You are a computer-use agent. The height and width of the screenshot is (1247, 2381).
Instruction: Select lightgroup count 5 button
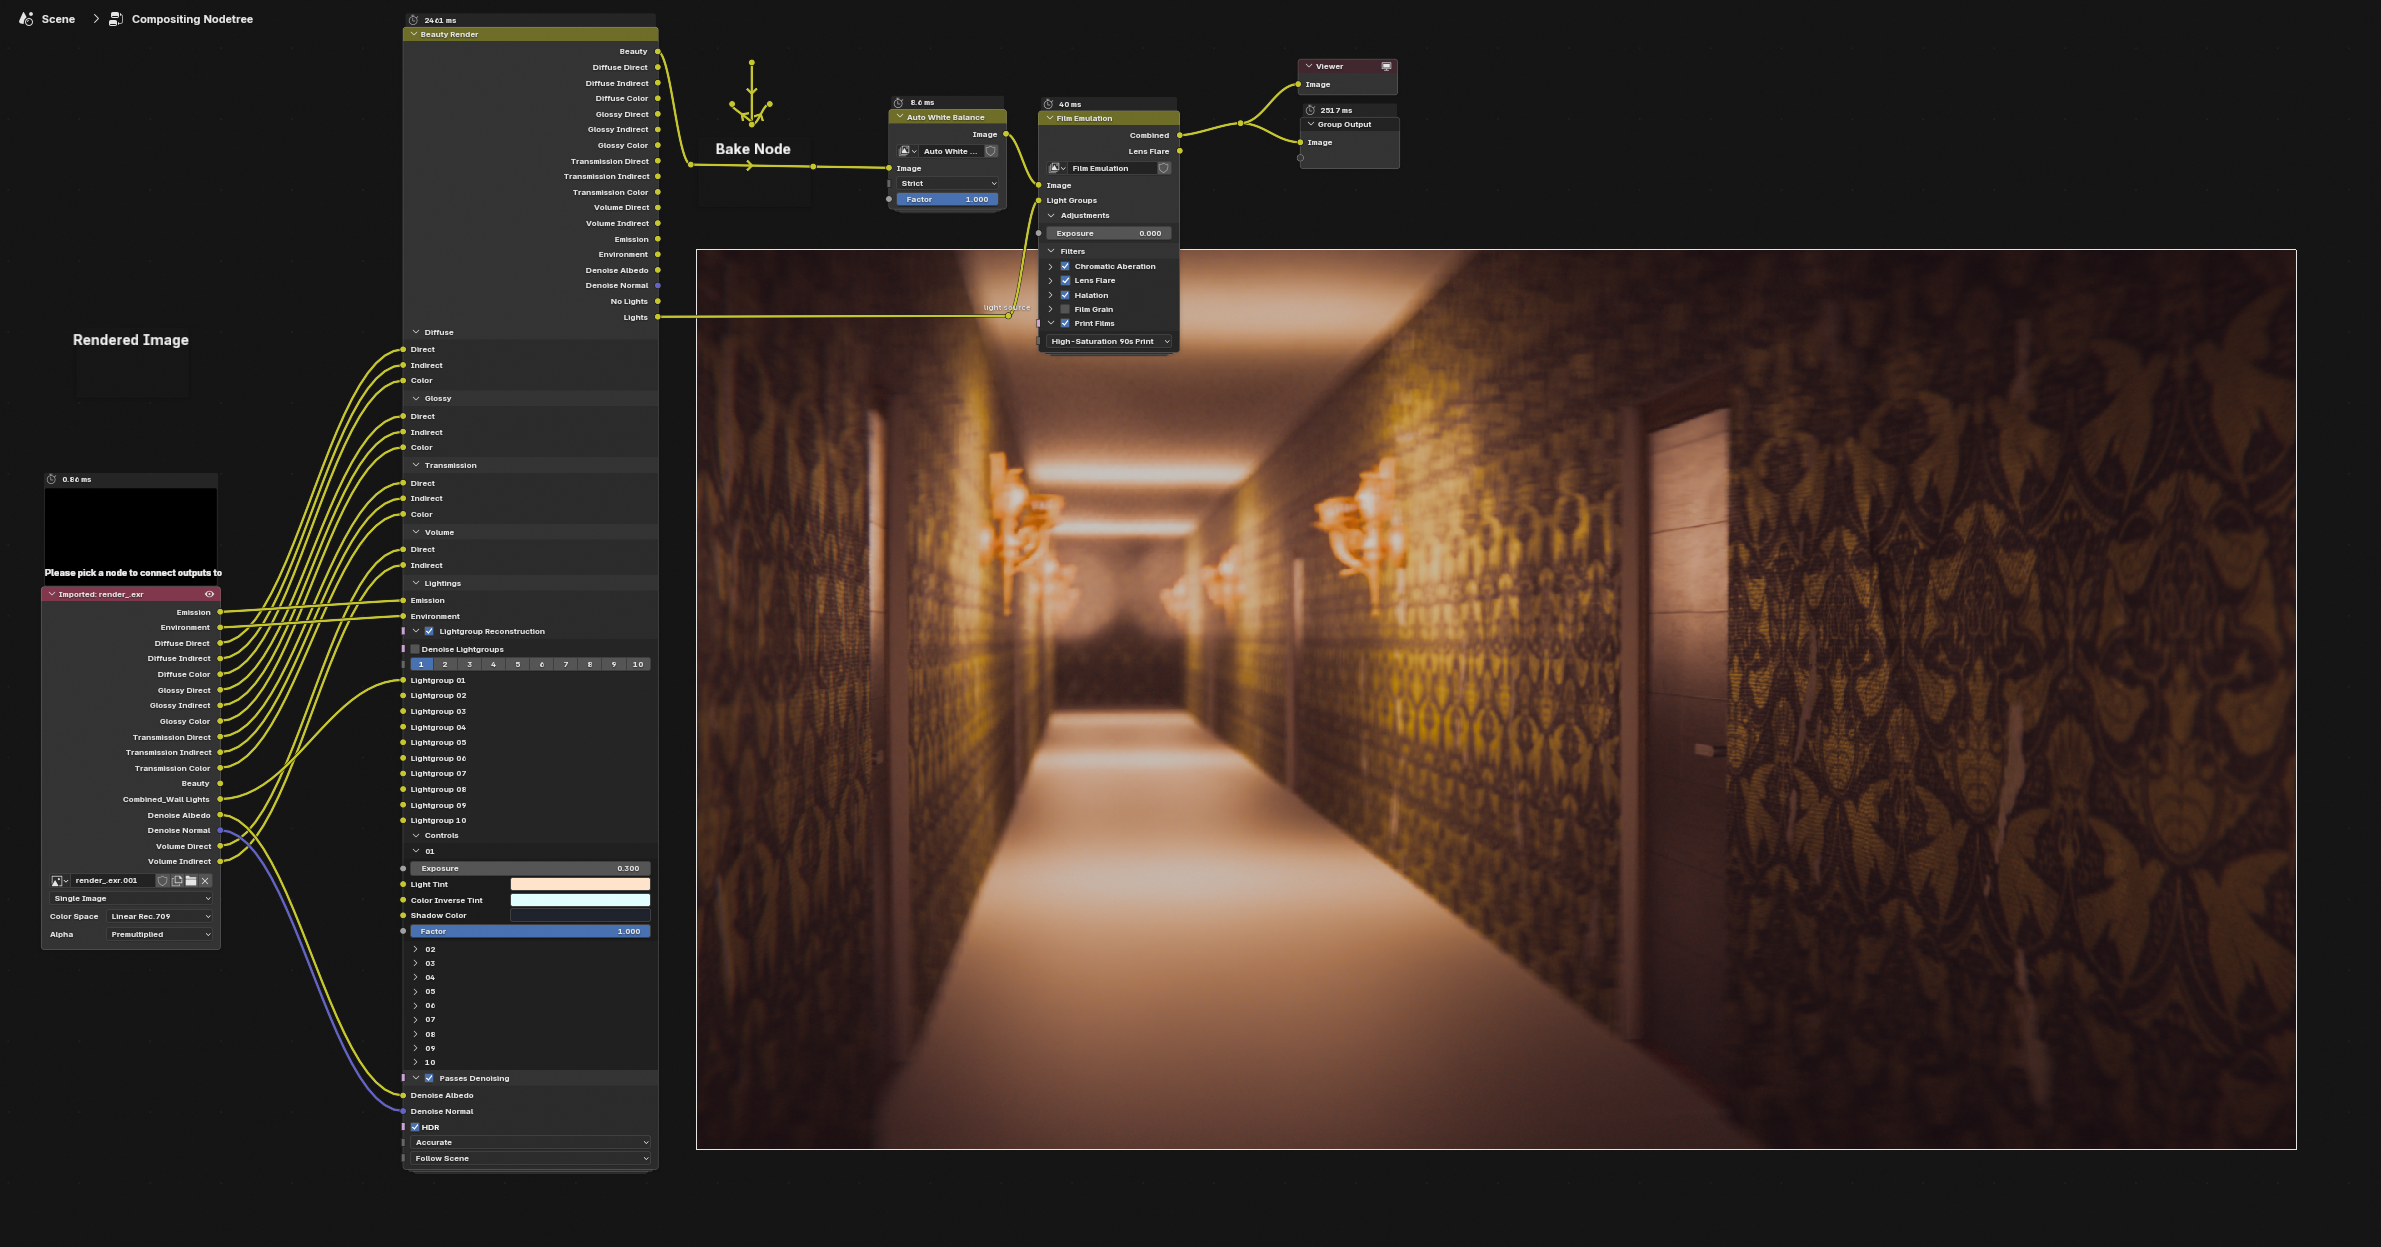(x=518, y=664)
